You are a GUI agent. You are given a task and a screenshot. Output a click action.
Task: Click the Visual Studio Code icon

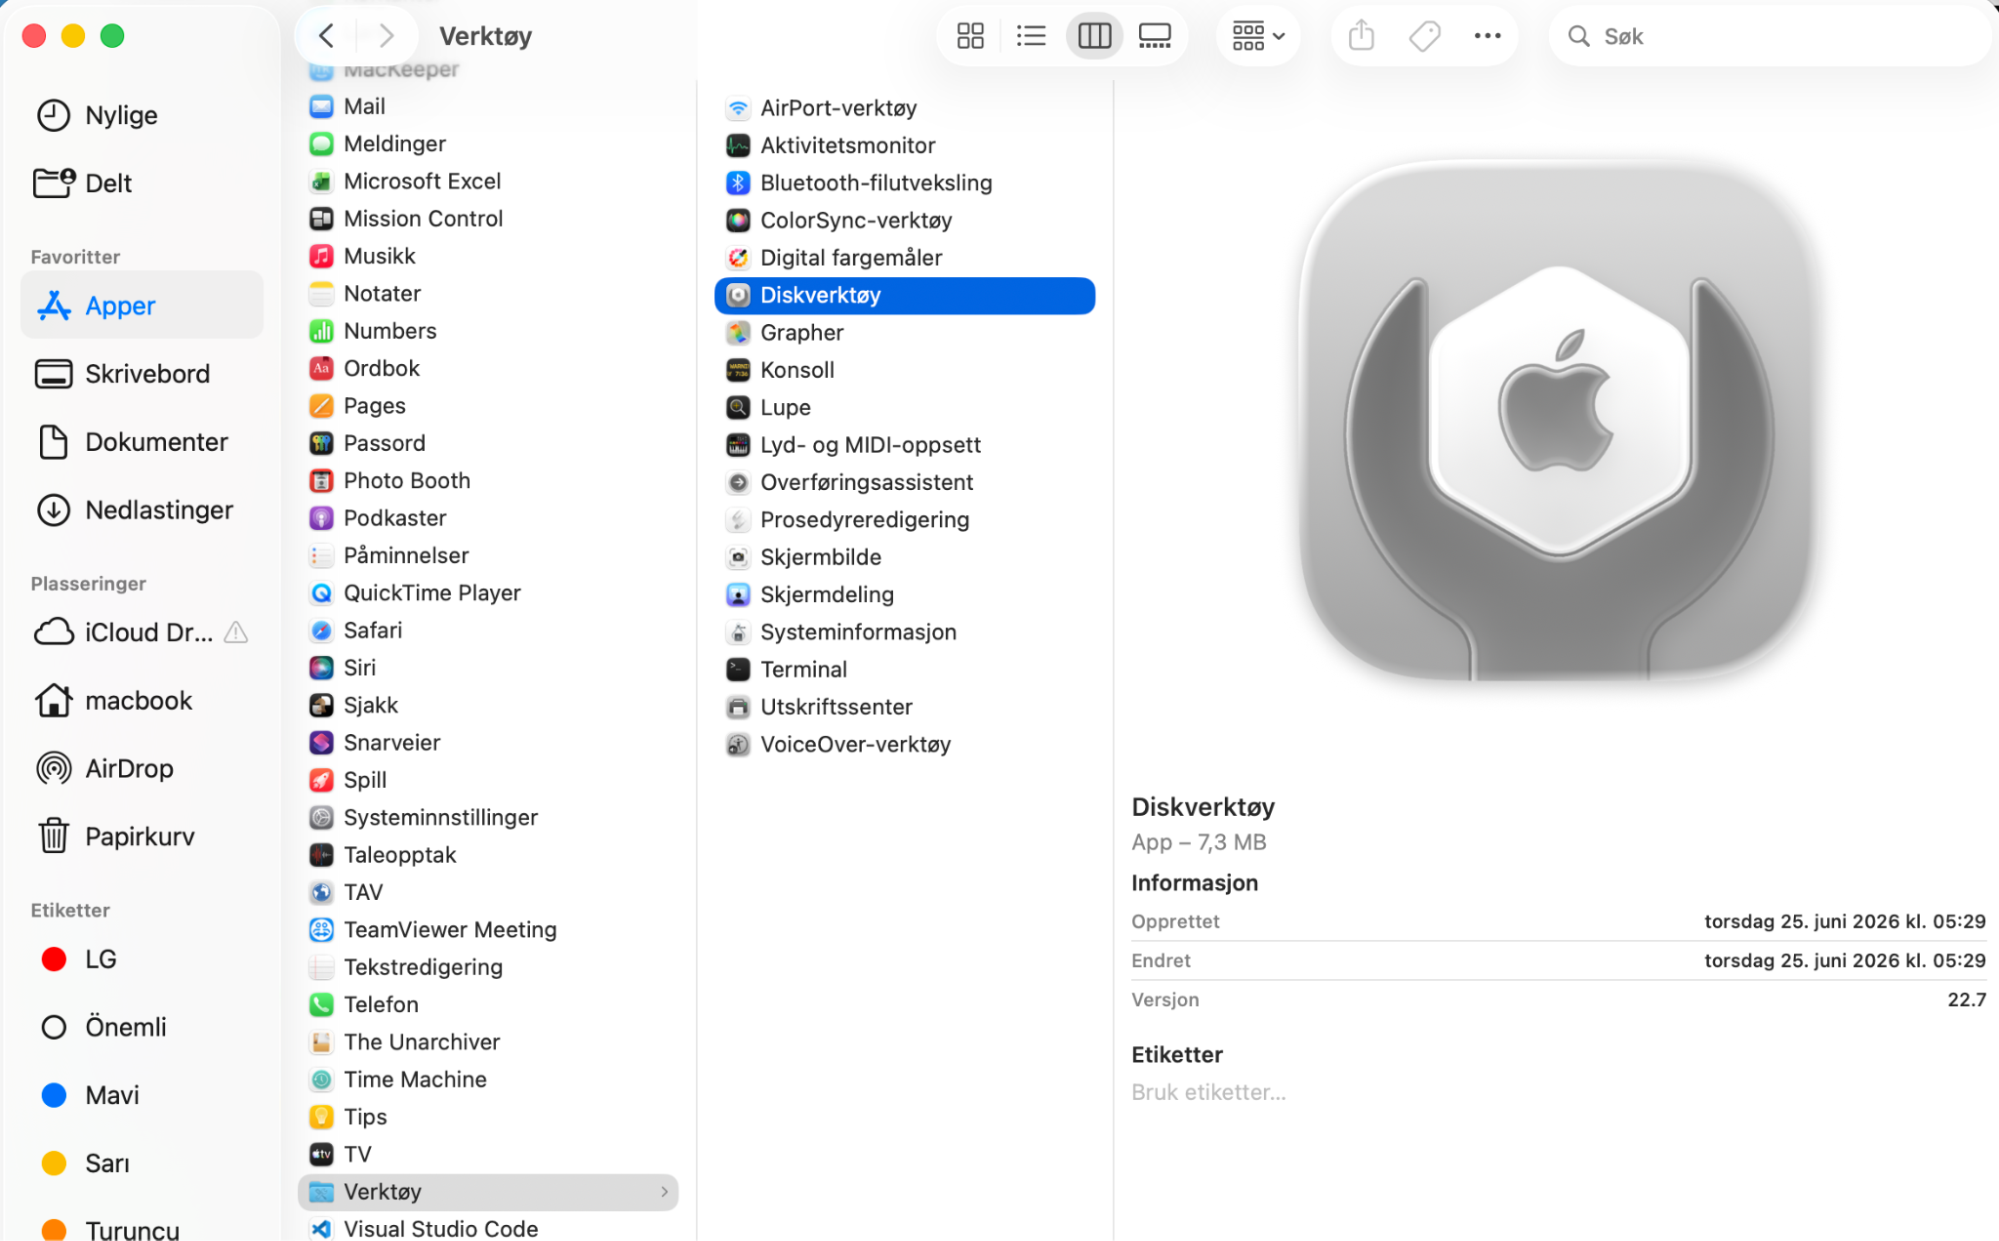[x=321, y=1229]
